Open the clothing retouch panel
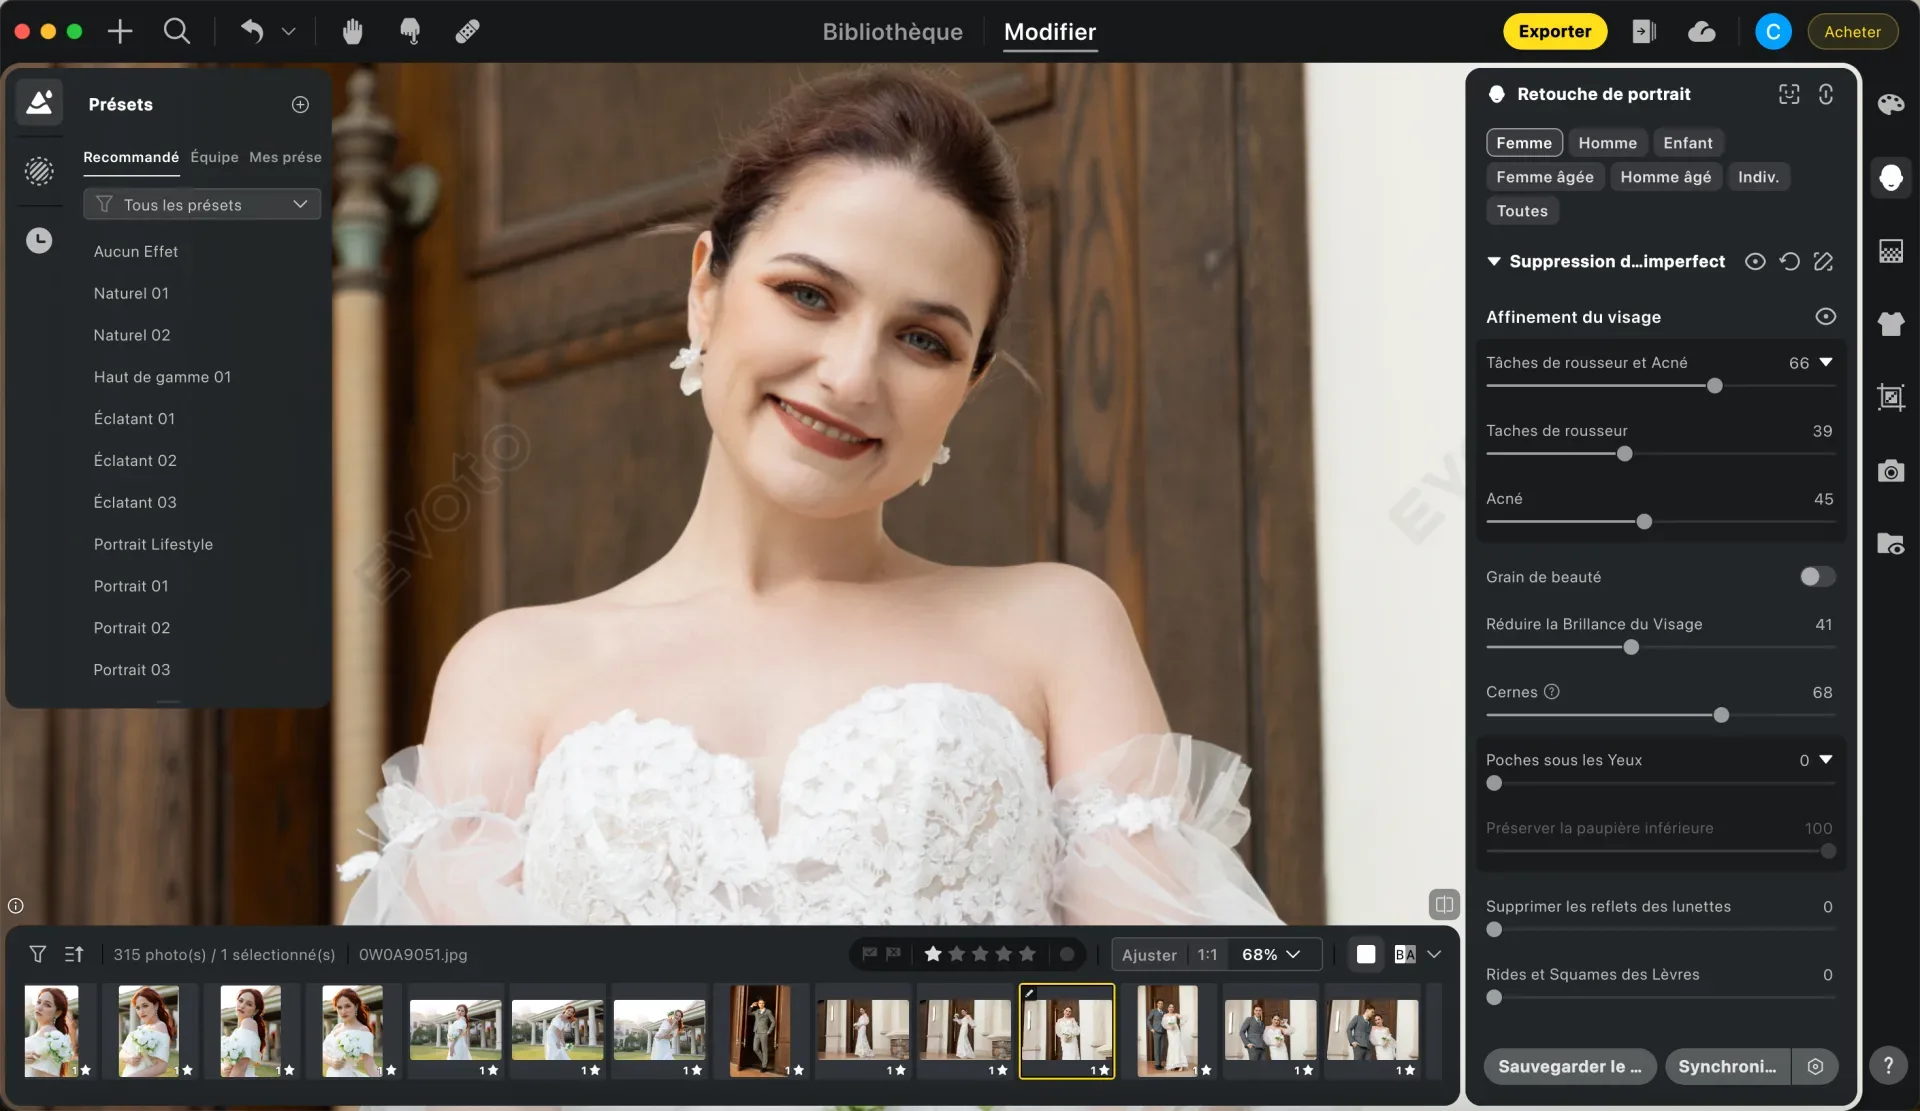1920x1111 pixels. click(1890, 323)
